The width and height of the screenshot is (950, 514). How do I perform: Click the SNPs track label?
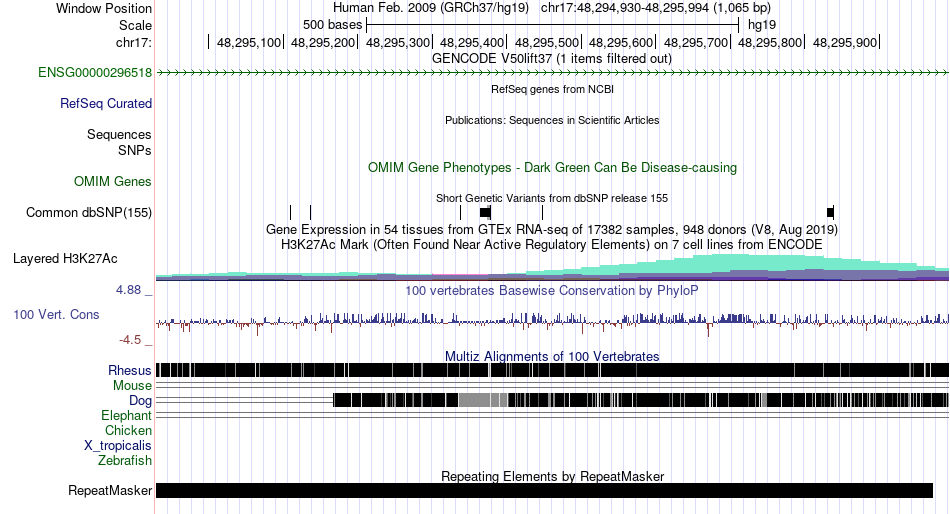(135, 150)
